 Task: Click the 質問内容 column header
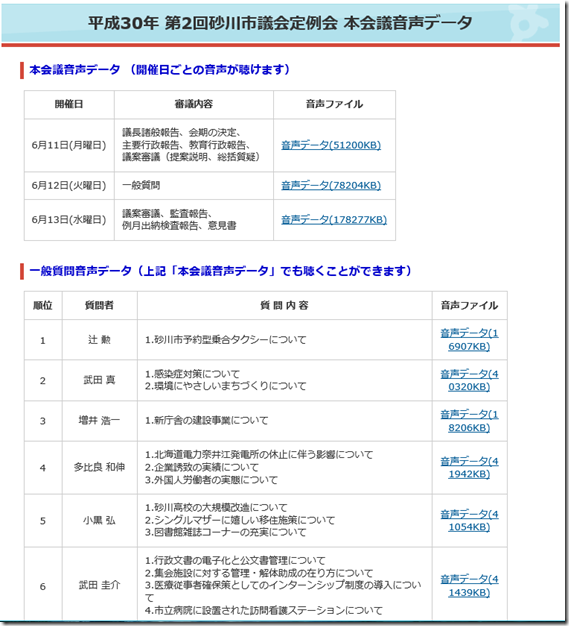tap(284, 305)
